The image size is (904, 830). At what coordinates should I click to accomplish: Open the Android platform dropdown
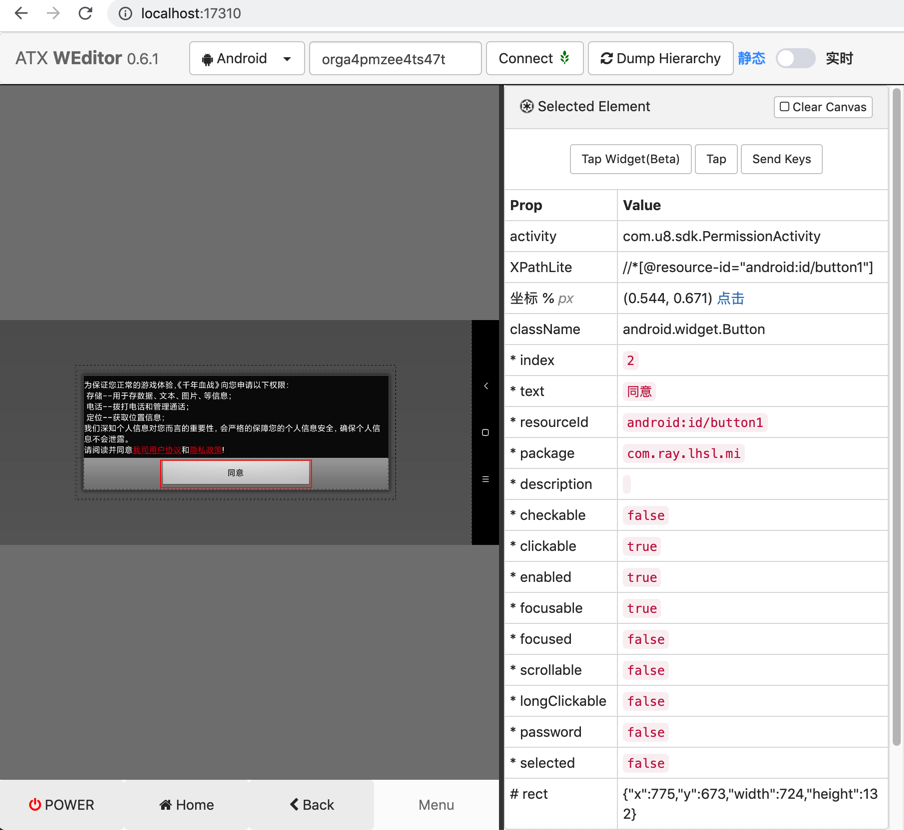pyautogui.click(x=246, y=58)
